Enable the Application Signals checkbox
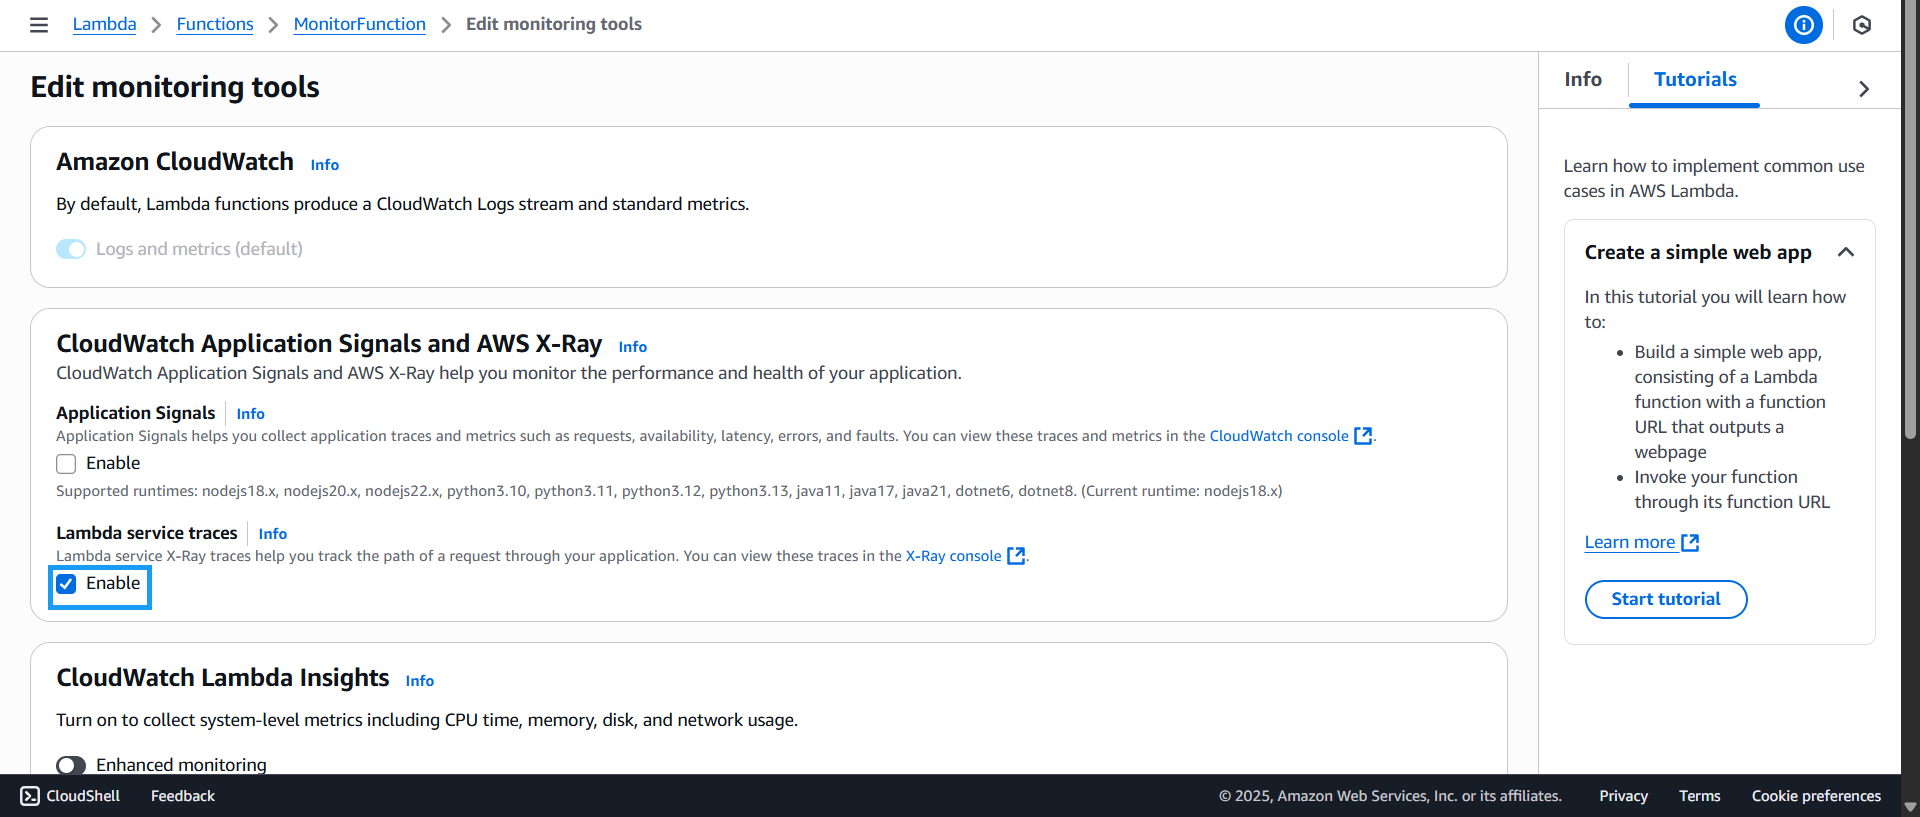This screenshot has width=1920, height=817. pos(66,464)
